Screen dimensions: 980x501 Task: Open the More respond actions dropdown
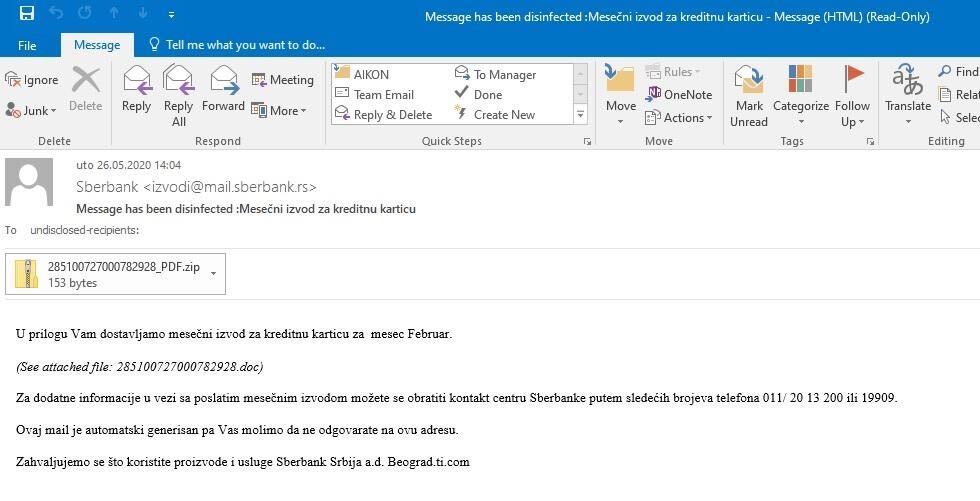[279, 111]
